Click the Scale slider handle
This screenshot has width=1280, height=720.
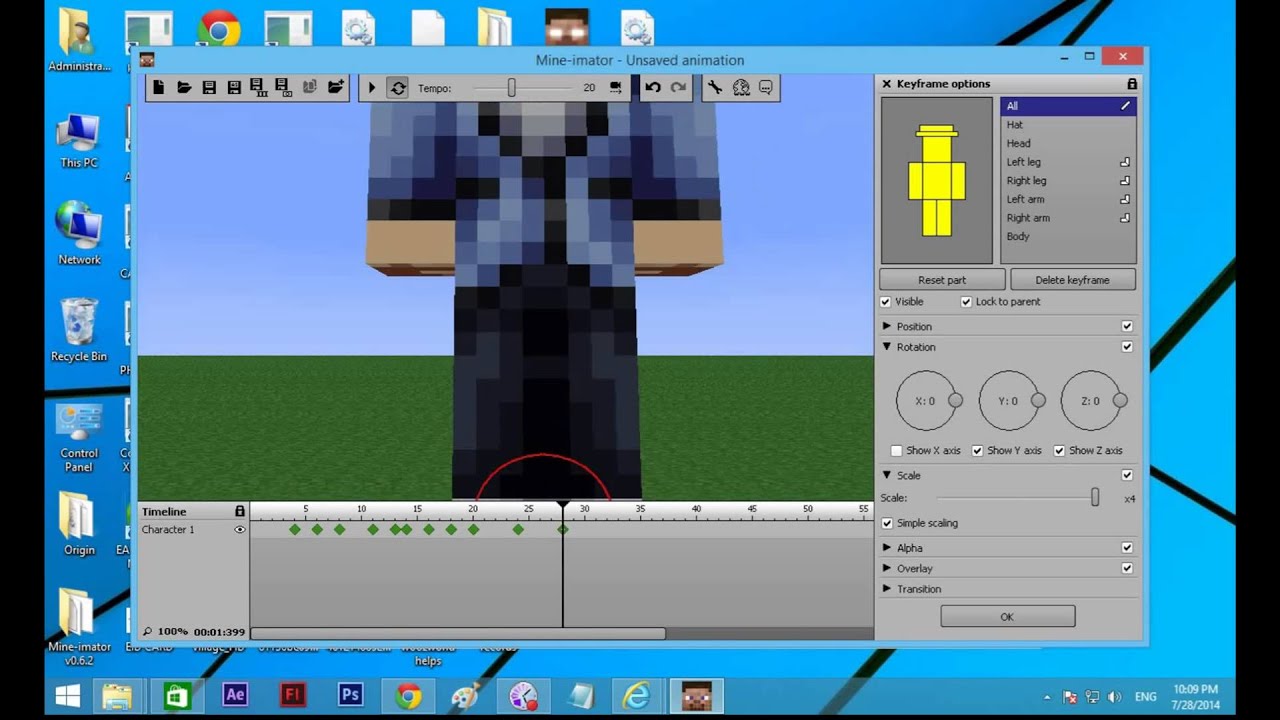point(1095,497)
